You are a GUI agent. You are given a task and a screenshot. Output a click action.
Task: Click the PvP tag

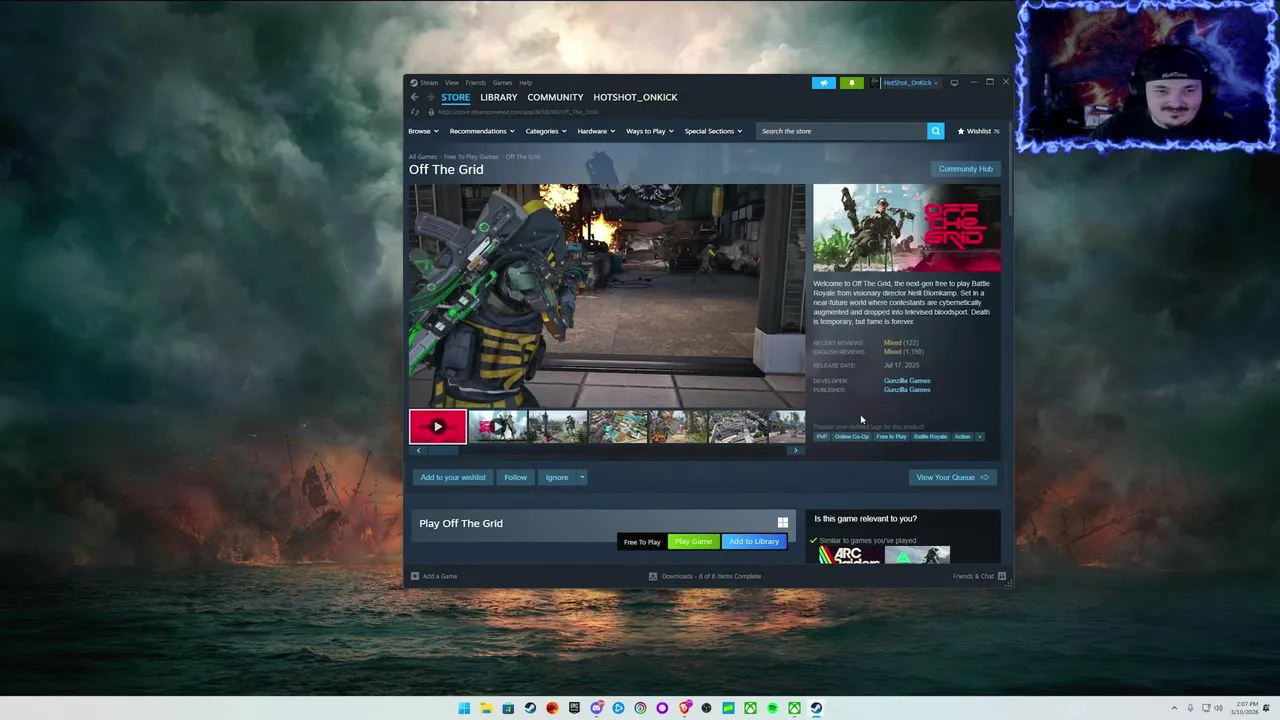tap(822, 437)
